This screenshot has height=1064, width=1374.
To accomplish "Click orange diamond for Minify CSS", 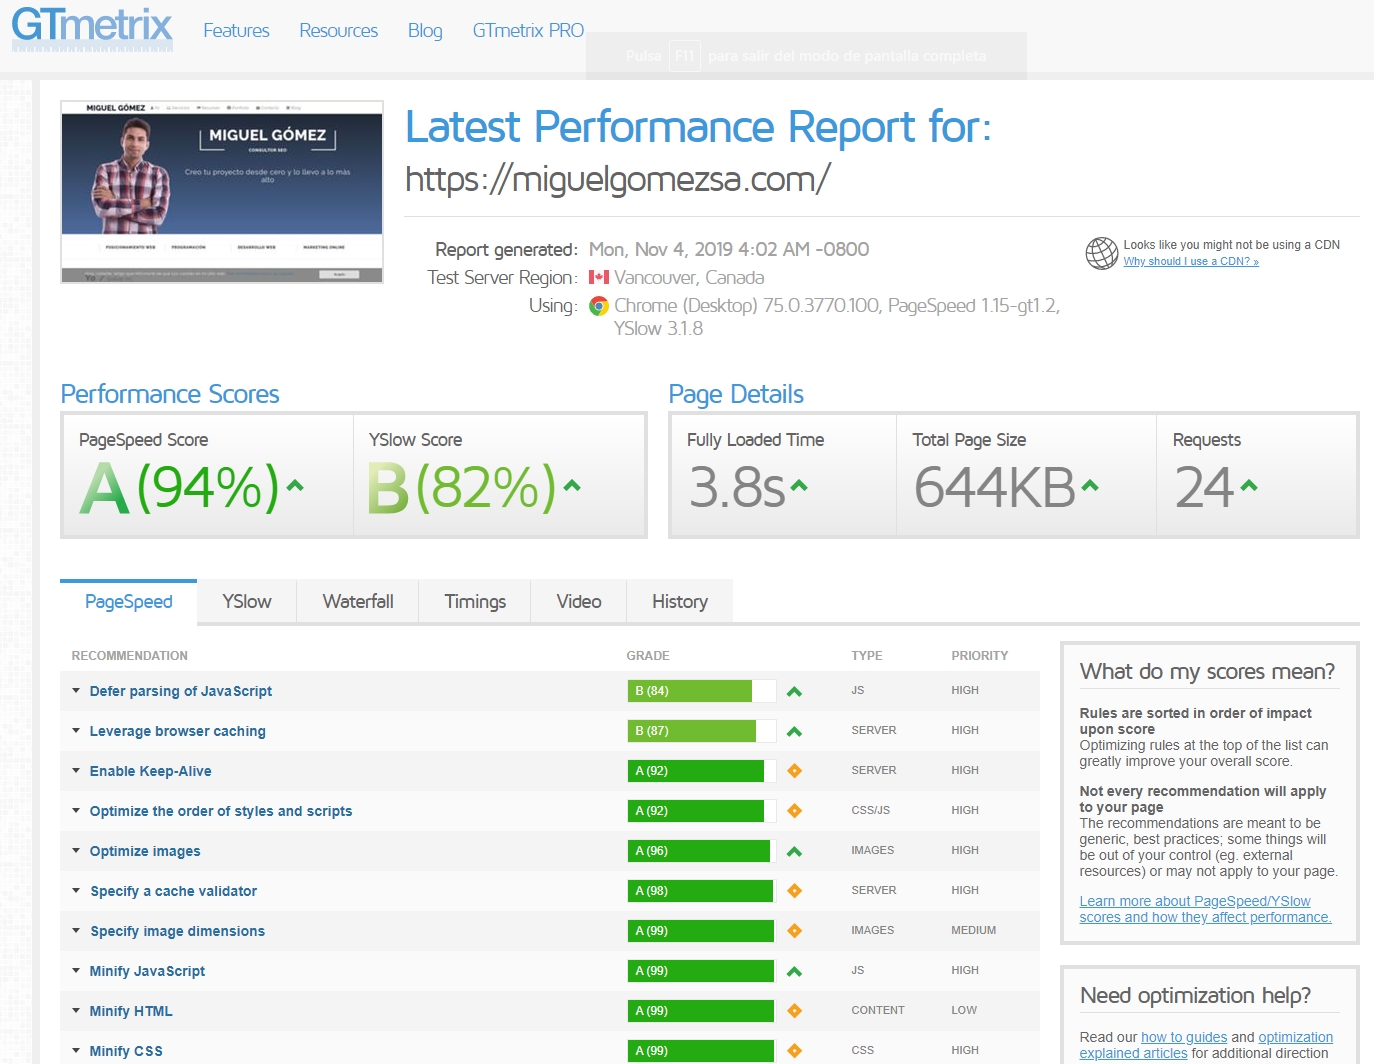I will (794, 1051).
